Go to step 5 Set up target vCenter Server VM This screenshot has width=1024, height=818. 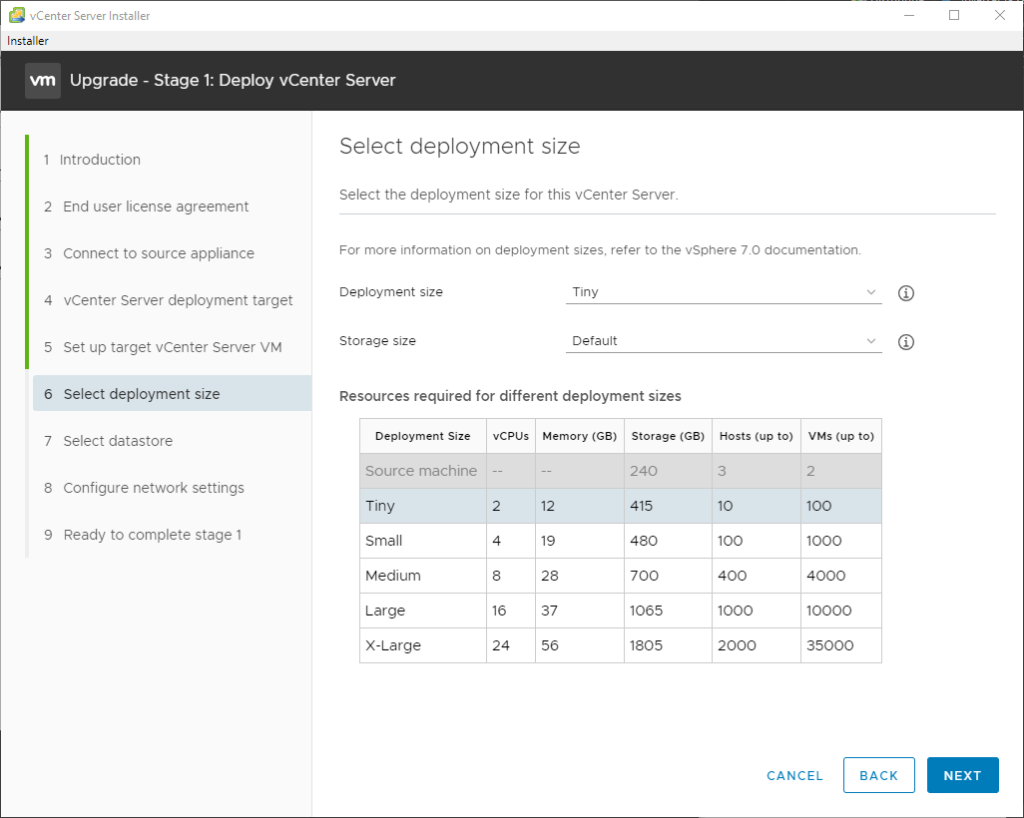(x=172, y=347)
